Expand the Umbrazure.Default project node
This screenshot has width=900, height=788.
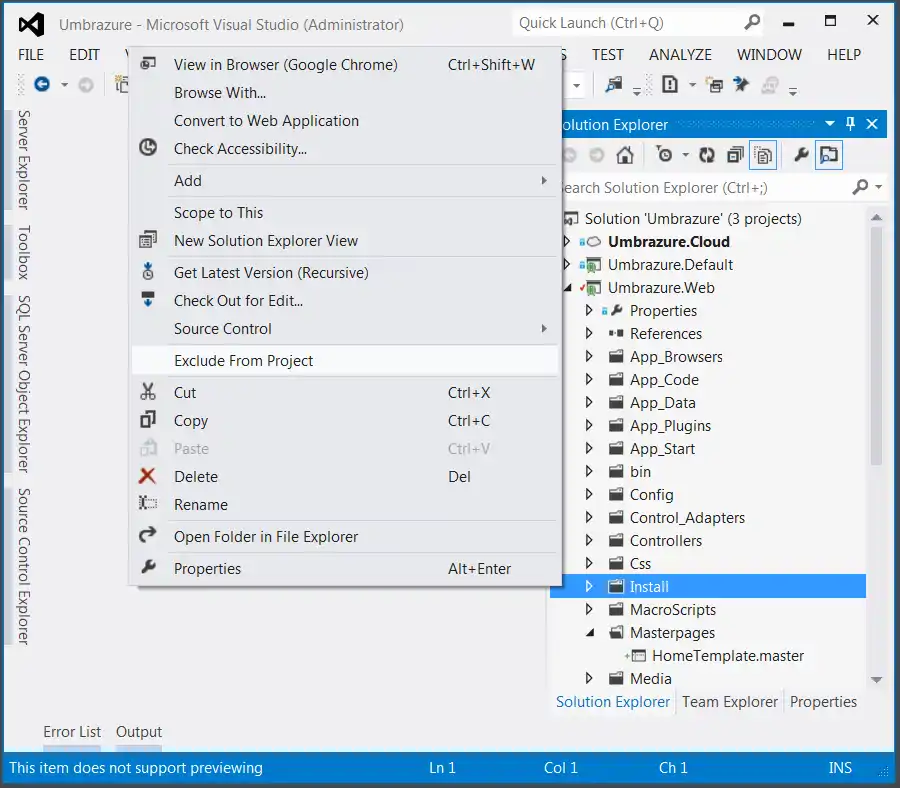[x=567, y=265]
